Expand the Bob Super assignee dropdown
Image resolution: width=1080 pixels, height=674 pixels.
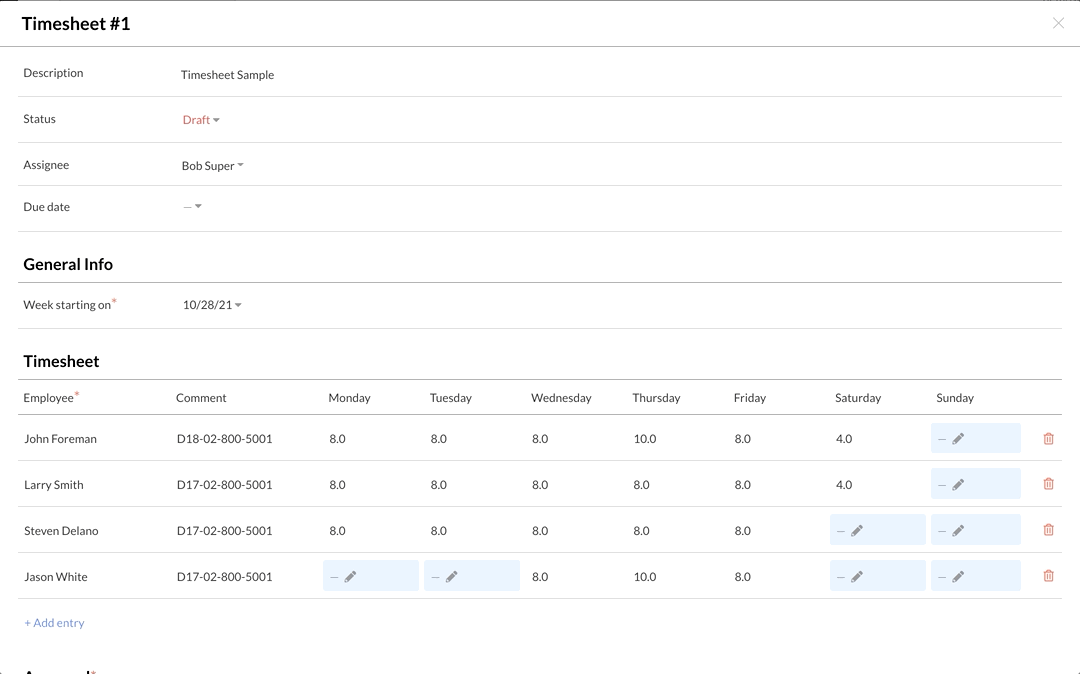[212, 166]
